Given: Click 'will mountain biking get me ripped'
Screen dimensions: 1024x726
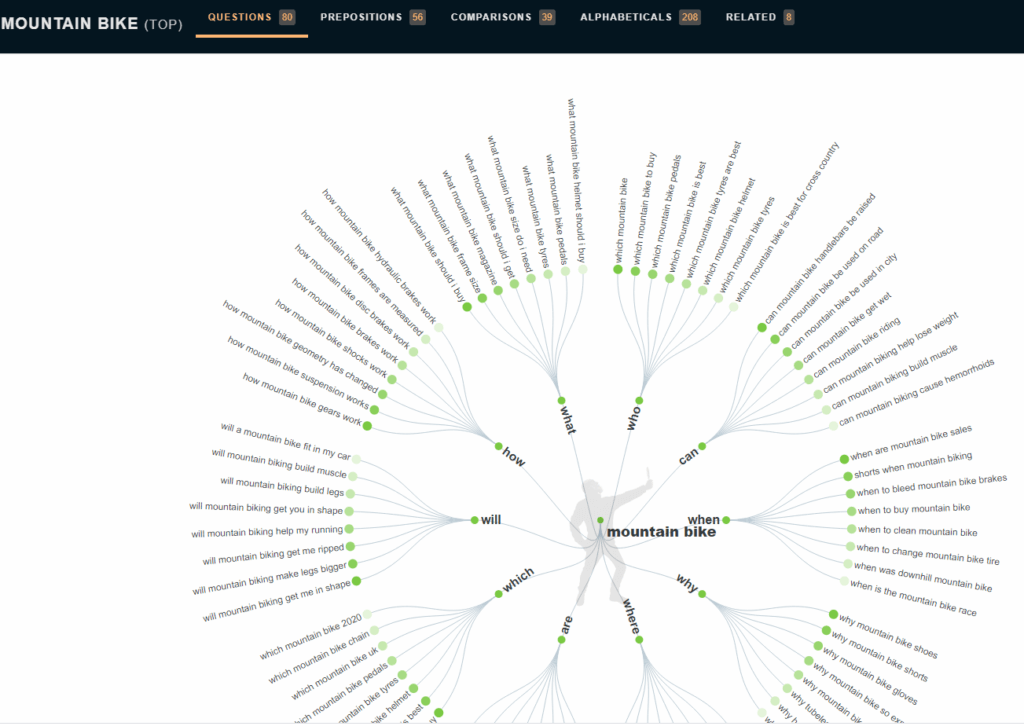Looking at the screenshot, I should (273, 555).
